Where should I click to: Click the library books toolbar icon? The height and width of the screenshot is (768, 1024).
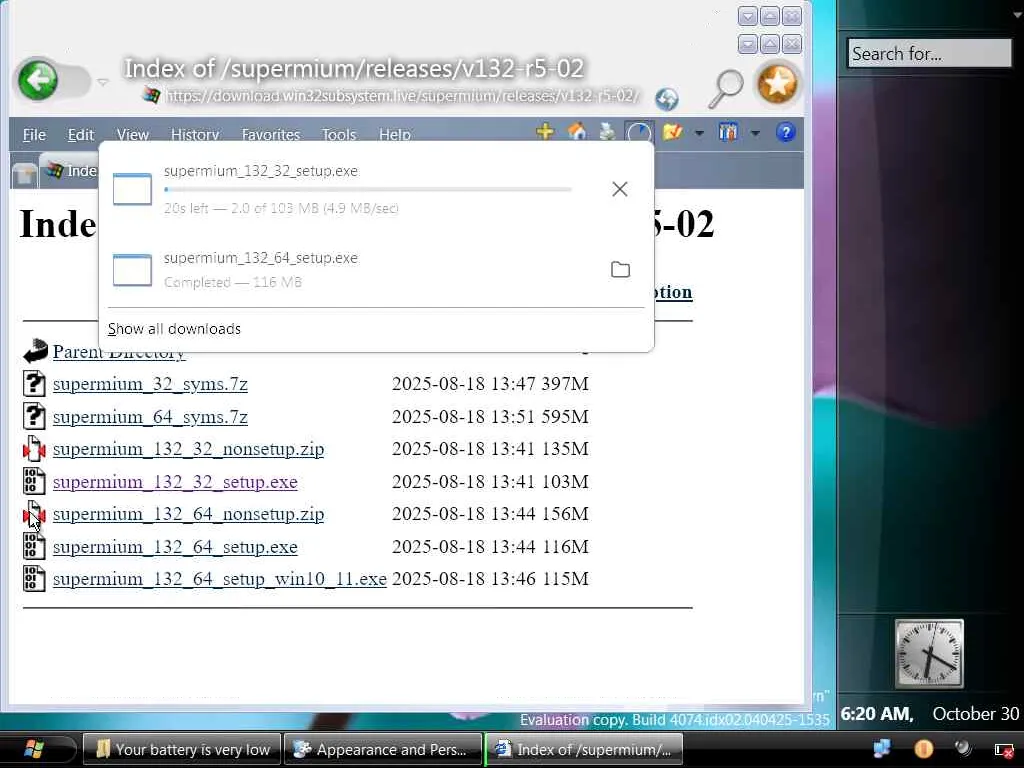coord(728,132)
